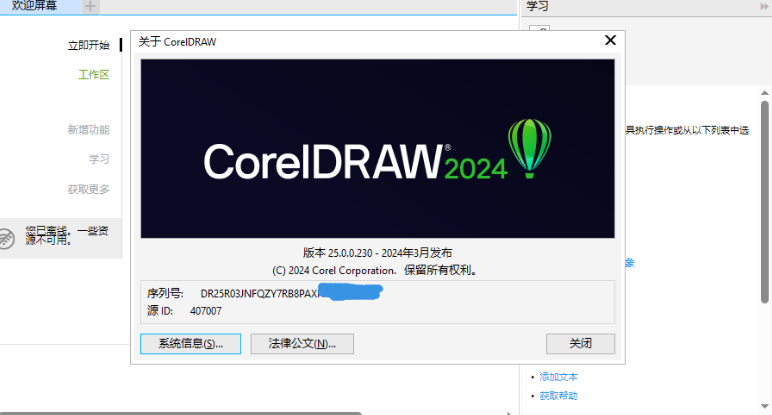Click the 学习 docker vertical scrollbar
Screen dimensions: 772x415
click(765, 202)
